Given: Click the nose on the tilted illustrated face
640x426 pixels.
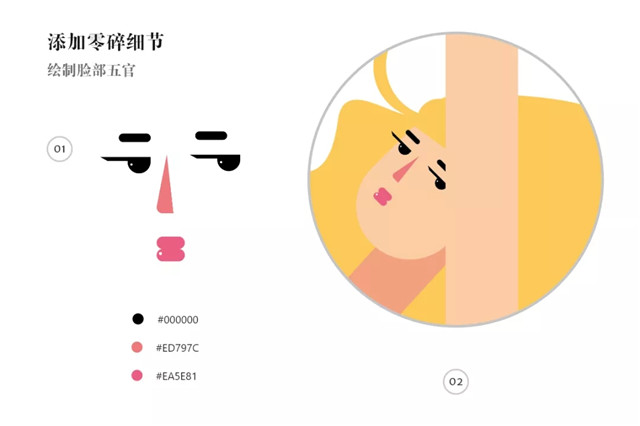Looking at the screenshot, I should point(404,171).
